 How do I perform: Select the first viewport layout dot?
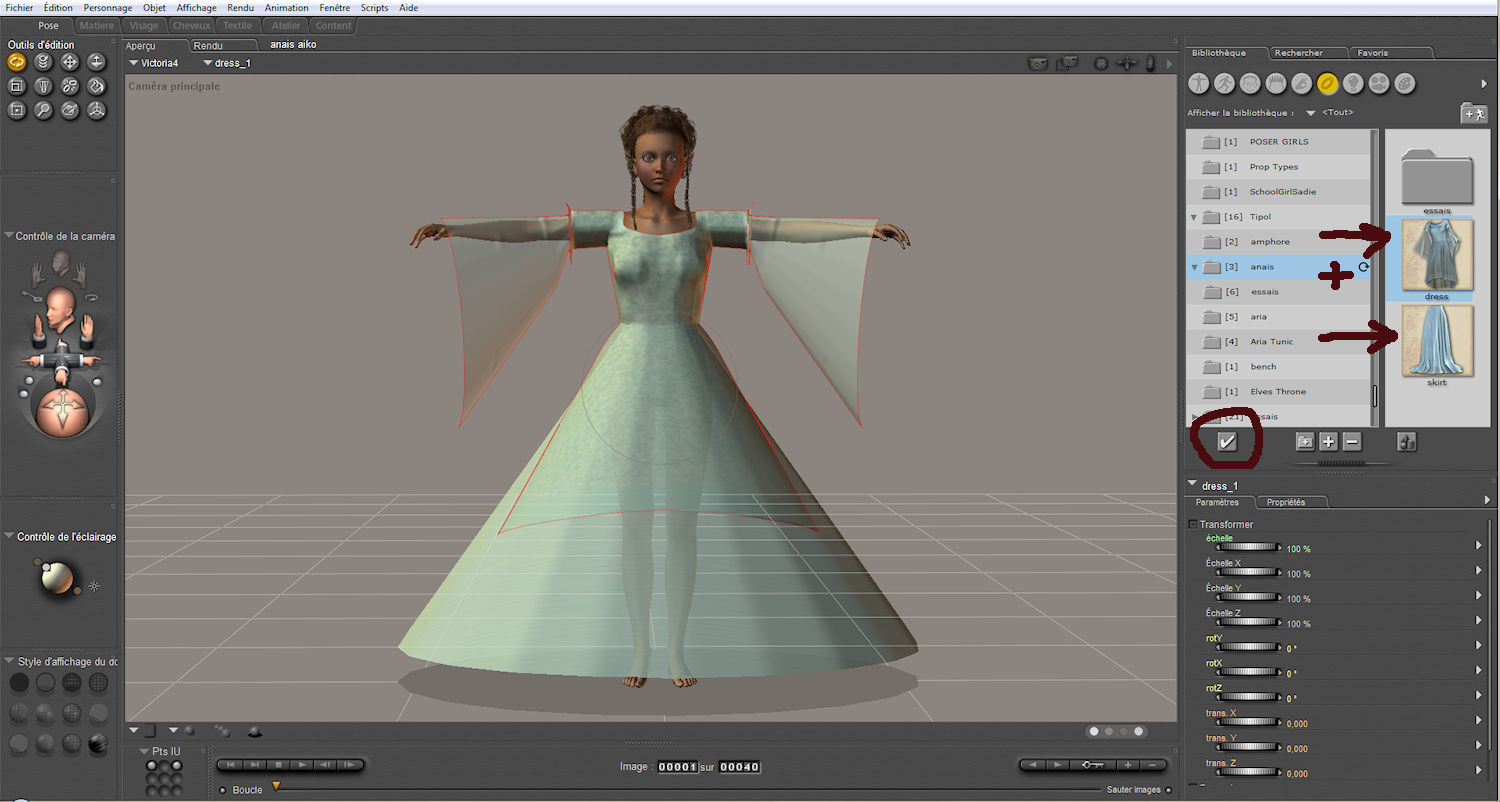(x=1093, y=731)
